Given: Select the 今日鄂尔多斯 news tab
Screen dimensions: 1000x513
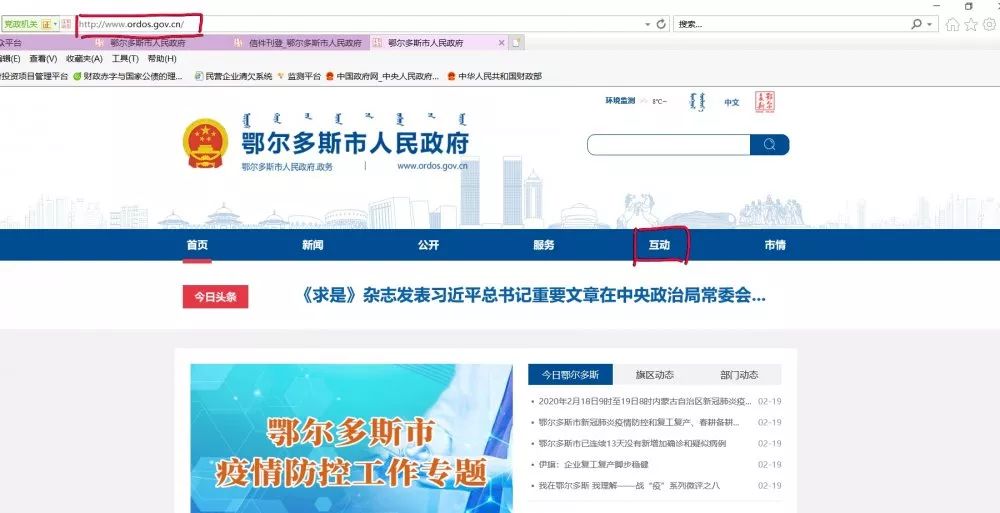Looking at the screenshot, I should click(570, 375).
